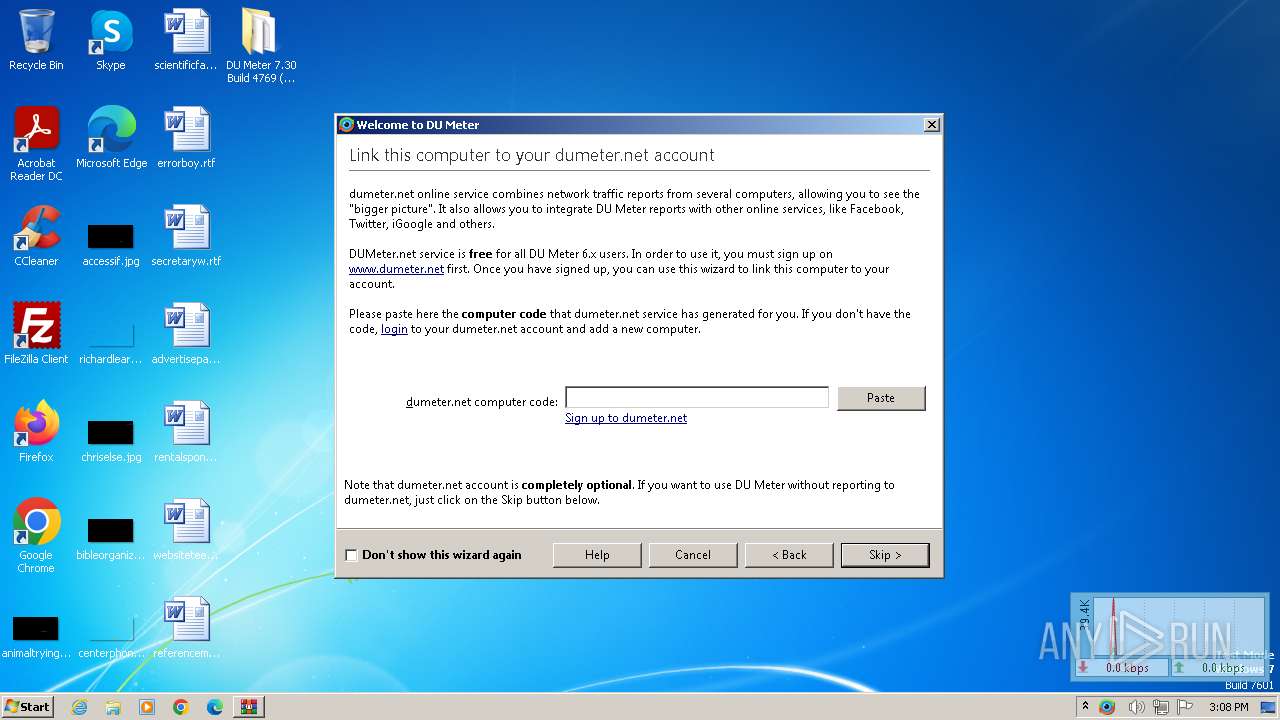The height and width of the screenshot is (720, 1280).
Task: Select the FileZilla Client shortcut
Action: (x=36, y=334)
